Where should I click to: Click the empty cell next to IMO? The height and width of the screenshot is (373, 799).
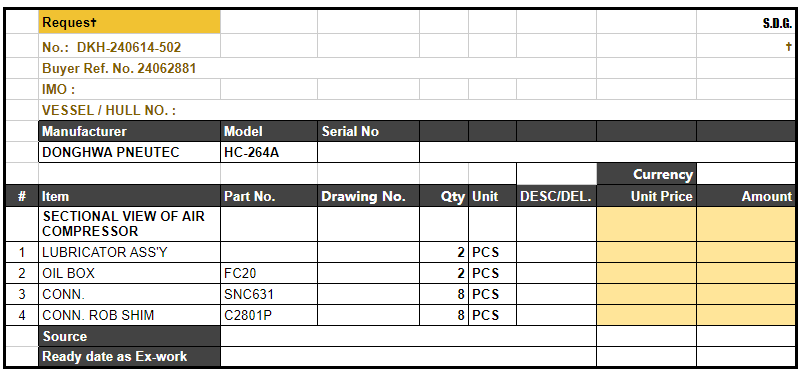tap(269, 89)
